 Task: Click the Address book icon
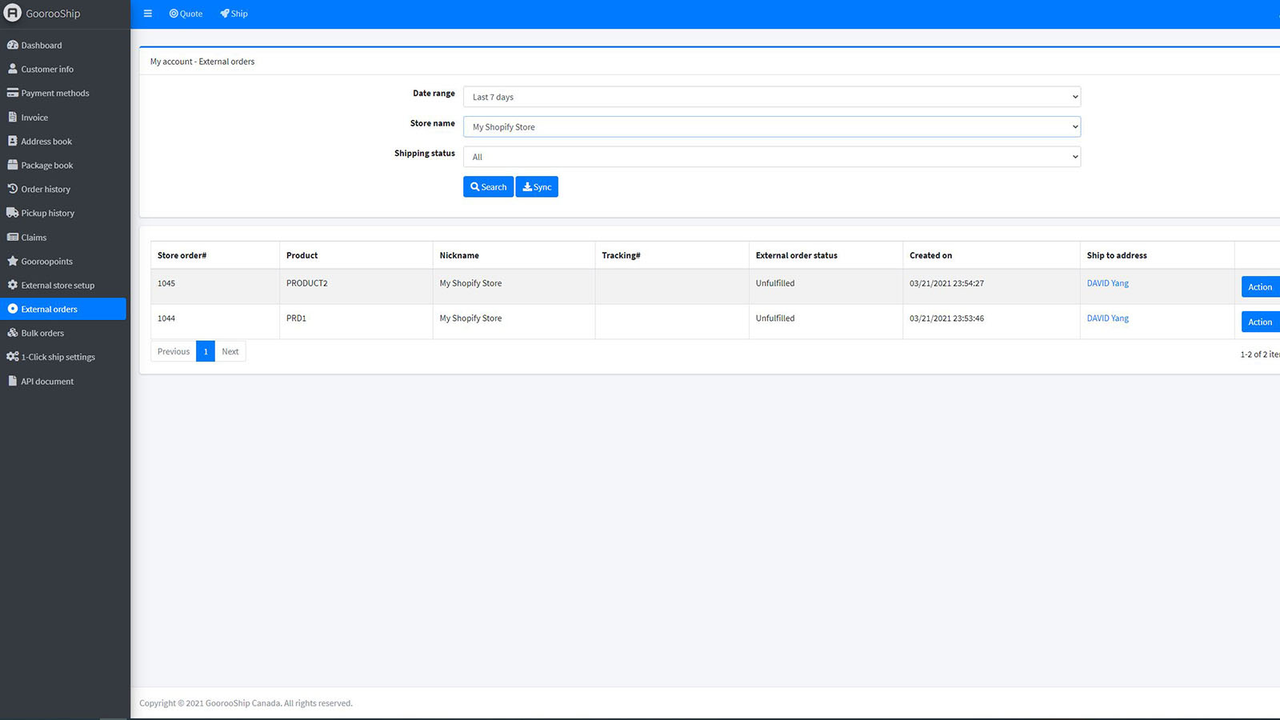(13, 140)
